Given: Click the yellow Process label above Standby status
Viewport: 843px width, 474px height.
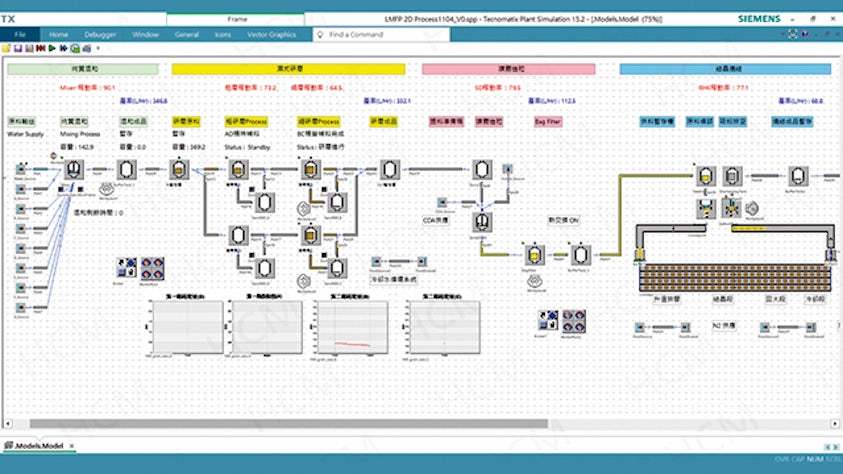Looking at the screenshot, I should point(246,122).
